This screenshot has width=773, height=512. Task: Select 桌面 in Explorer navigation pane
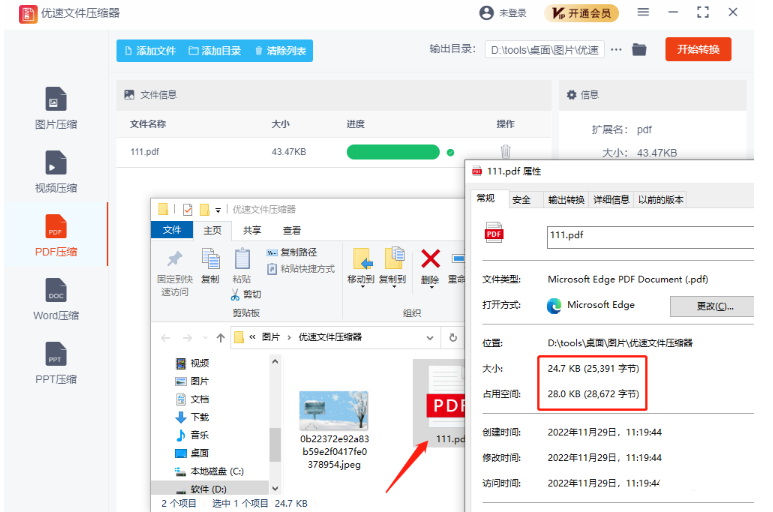(192, 453)
